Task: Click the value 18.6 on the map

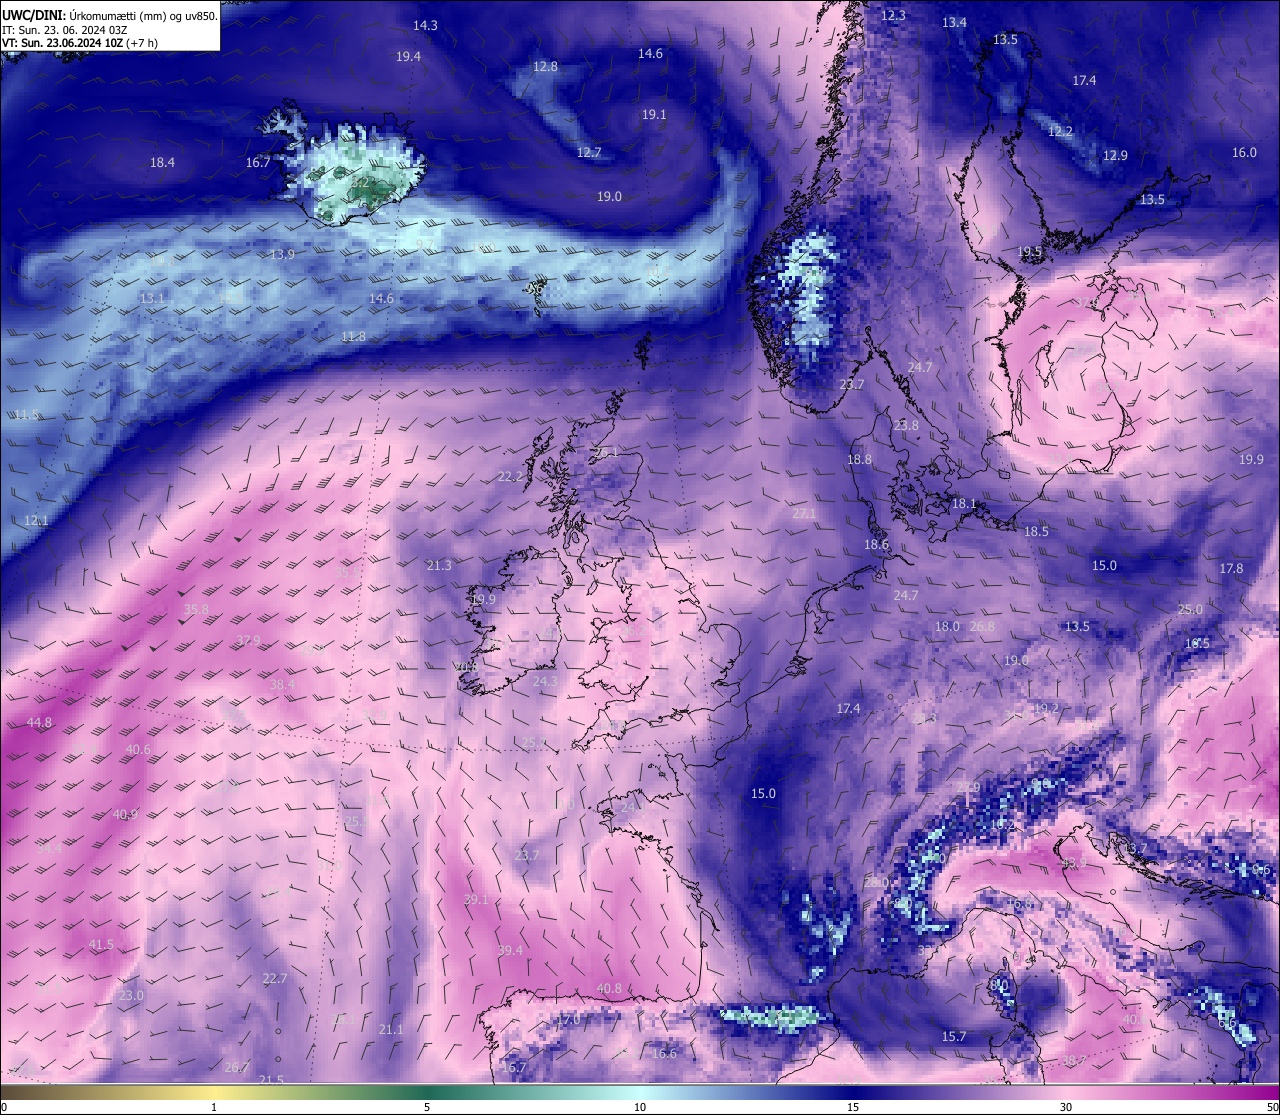Action: pyautogui.click(x=876, y=545)
